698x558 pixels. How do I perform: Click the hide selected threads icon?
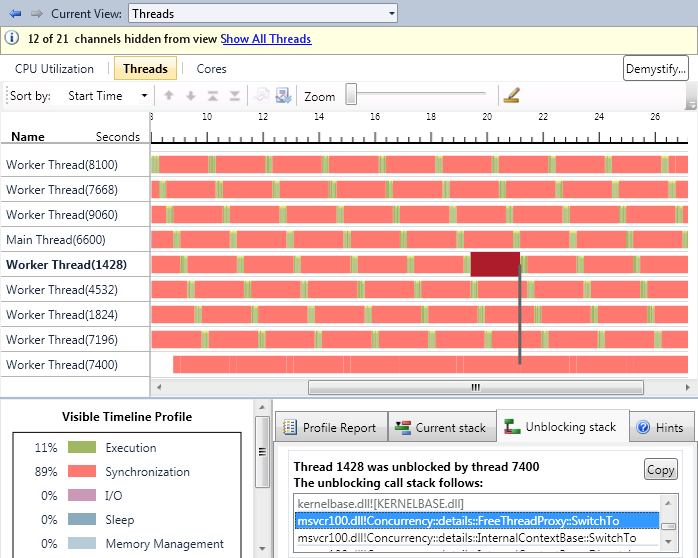(x=261, y=95)
